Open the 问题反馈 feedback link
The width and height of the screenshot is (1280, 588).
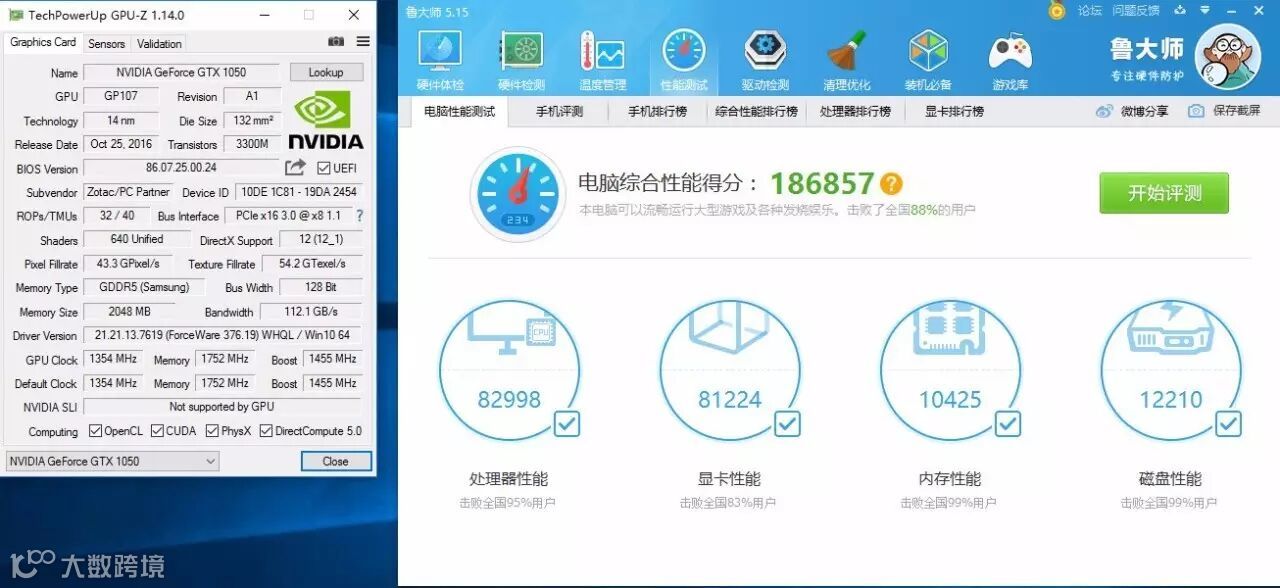tap(1135, 11)
